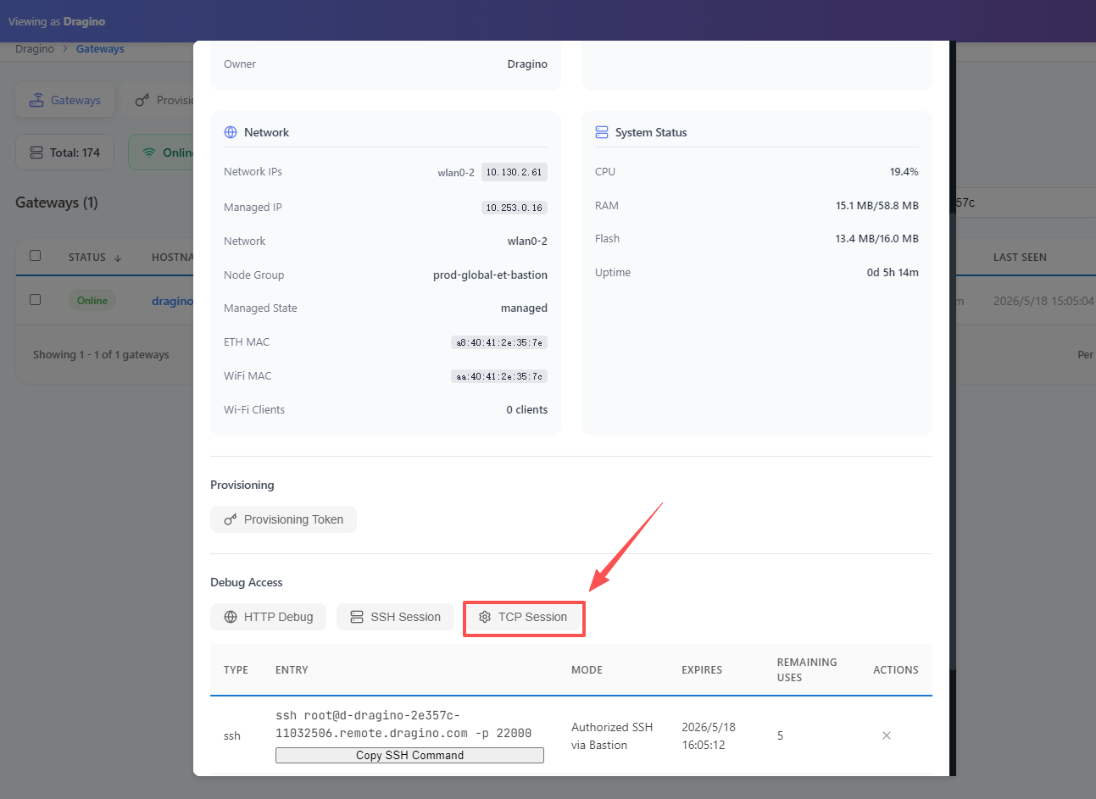
Task: Click the Provisioning Token button
Action: pyautogui.click(x=283, y=520)
